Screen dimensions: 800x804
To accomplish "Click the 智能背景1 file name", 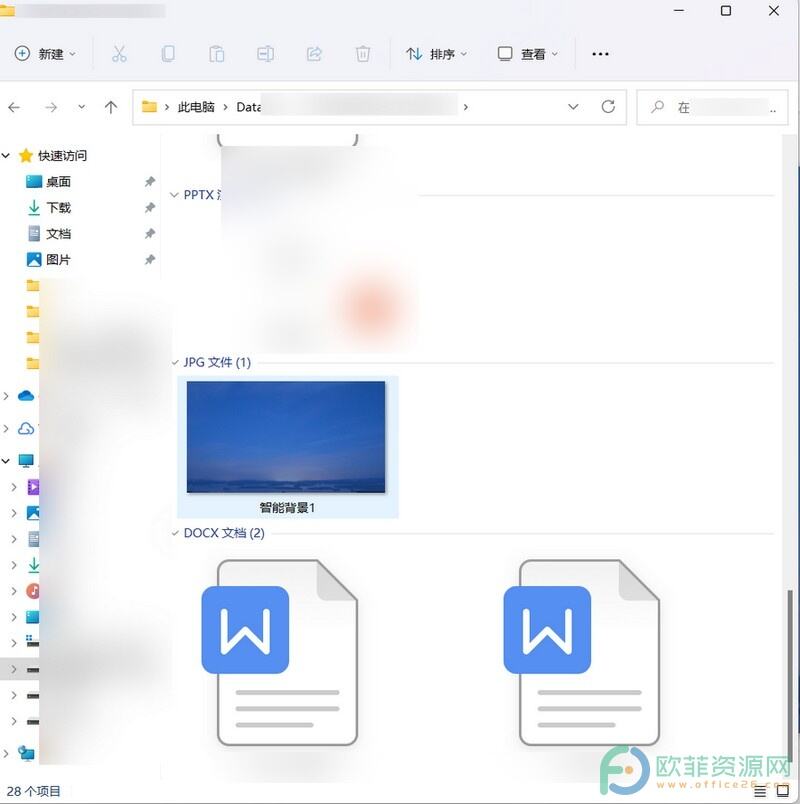I will tap(287, 508).
